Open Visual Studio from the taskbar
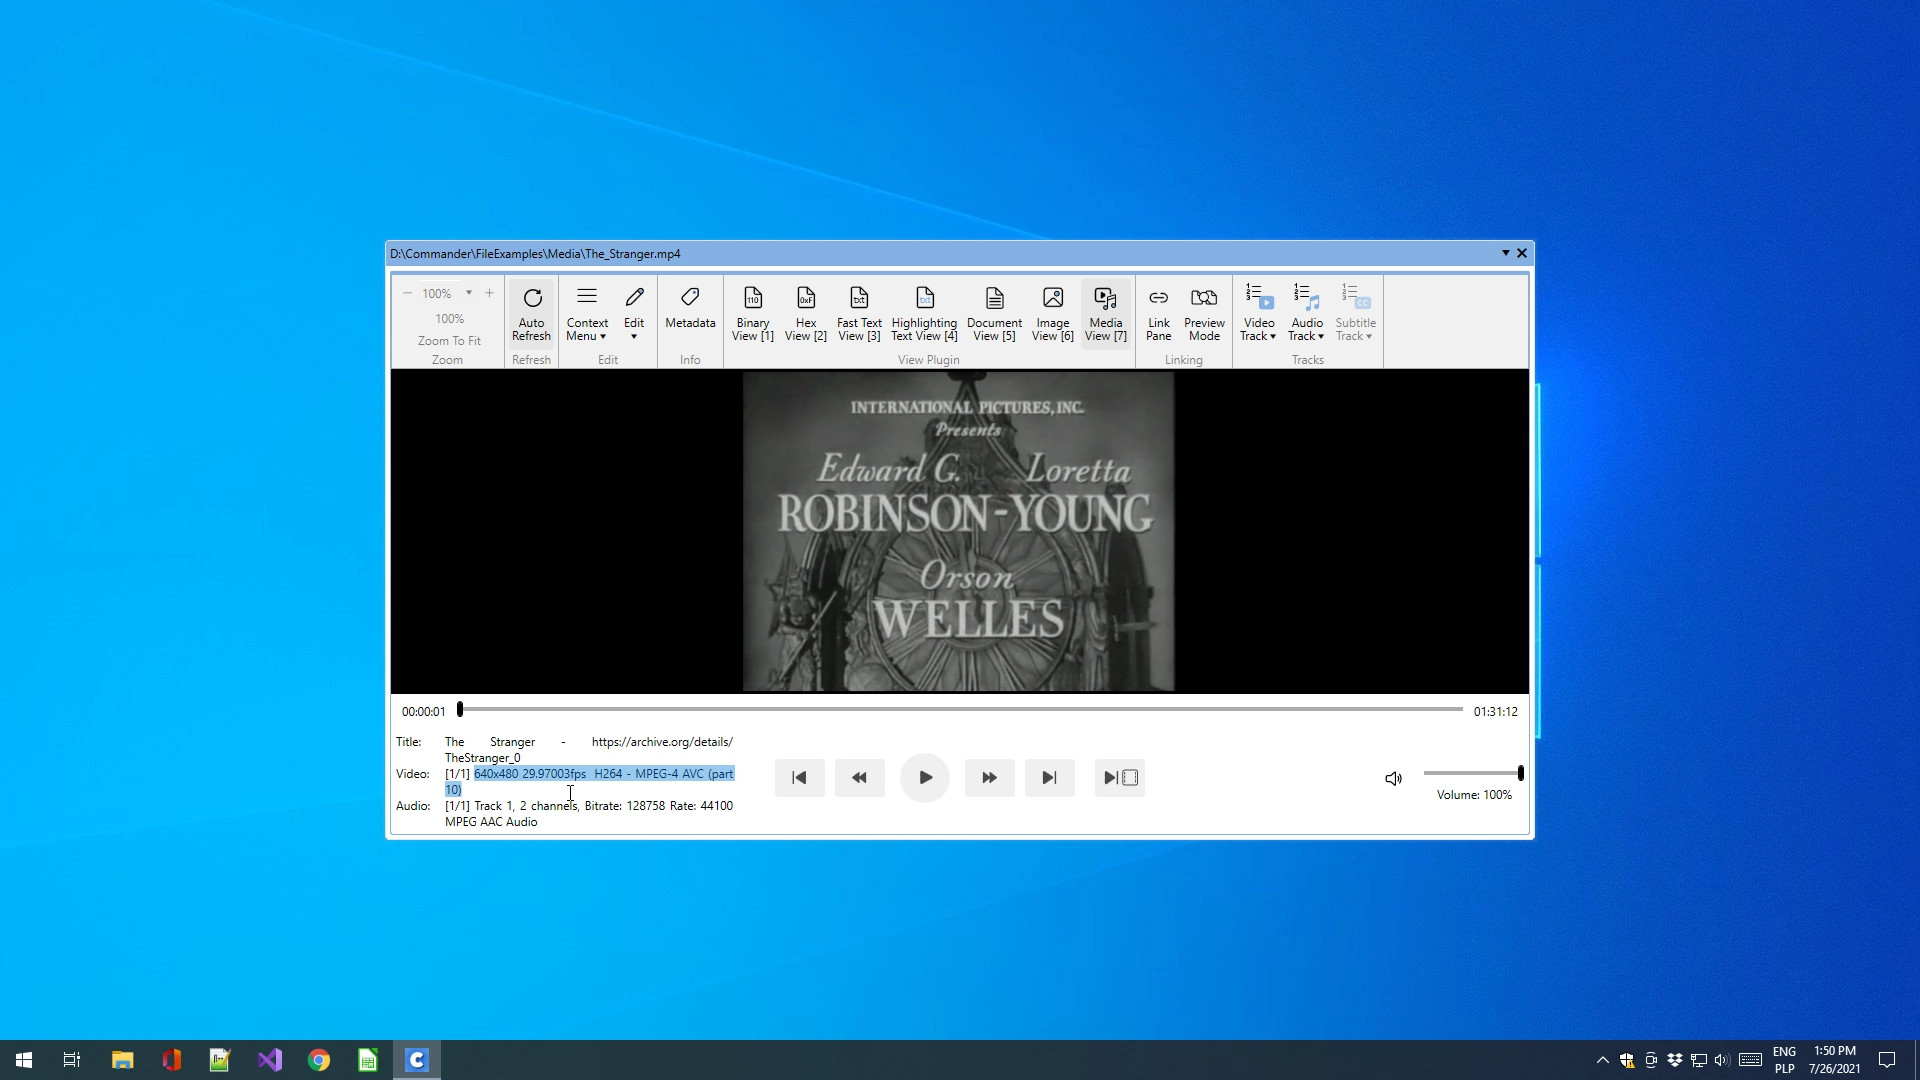Image resolution: width=1920 pixels, height=1080 pixels. [x=269, y=1060]
